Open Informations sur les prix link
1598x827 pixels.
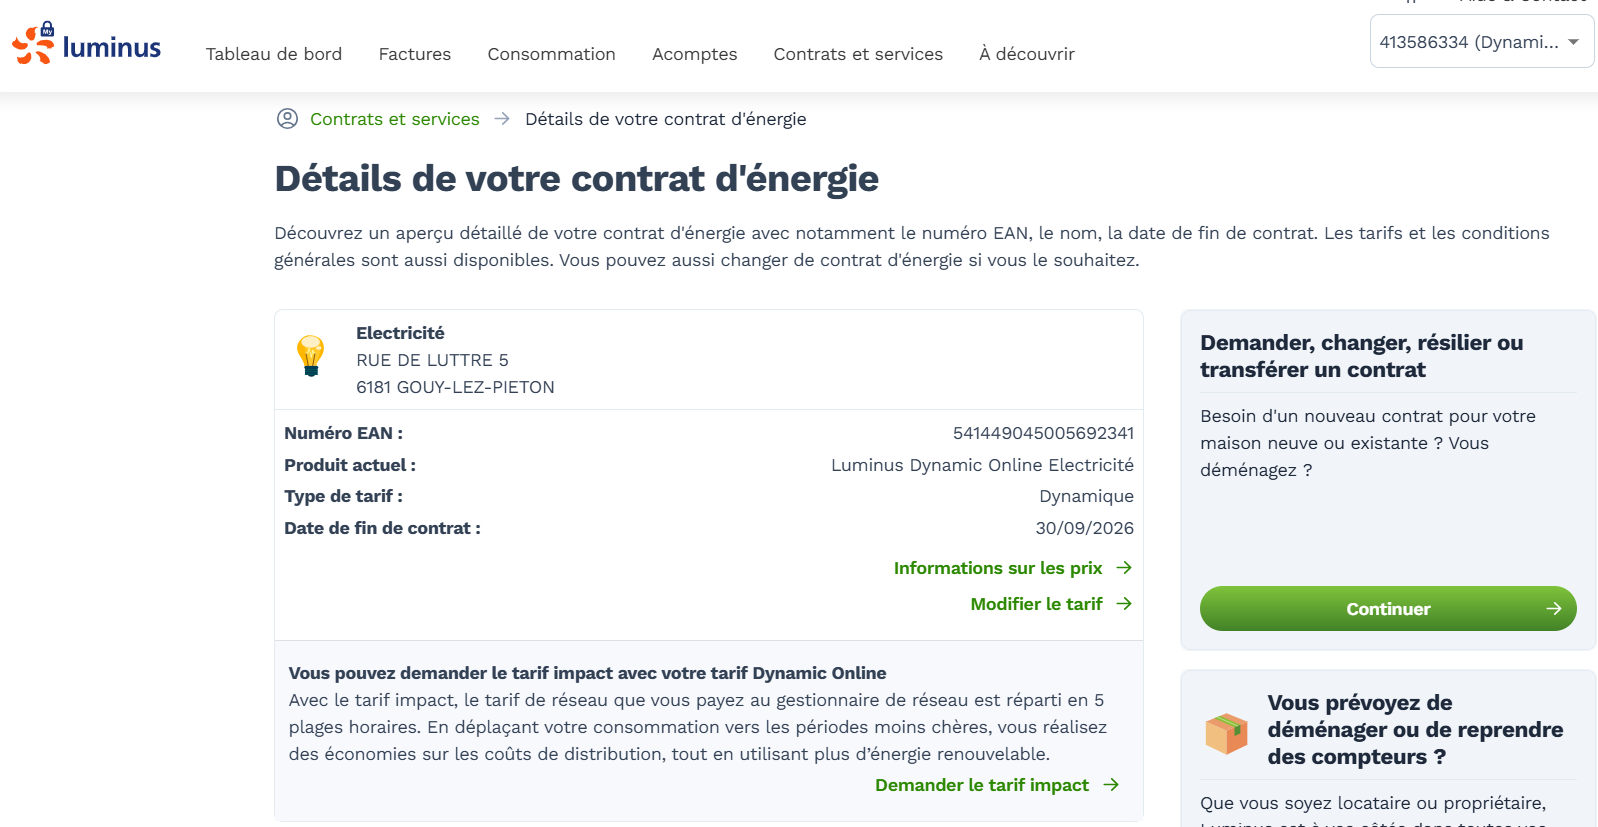coord(998,568)
